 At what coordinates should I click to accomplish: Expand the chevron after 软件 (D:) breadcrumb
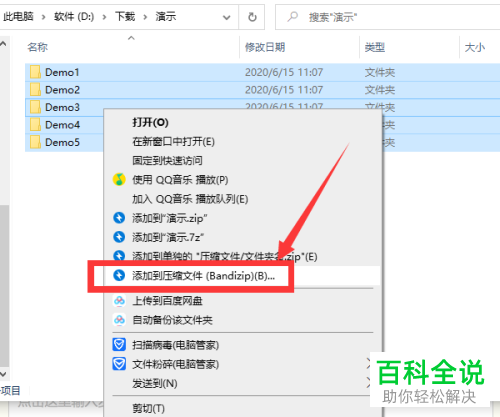(104, 17)
